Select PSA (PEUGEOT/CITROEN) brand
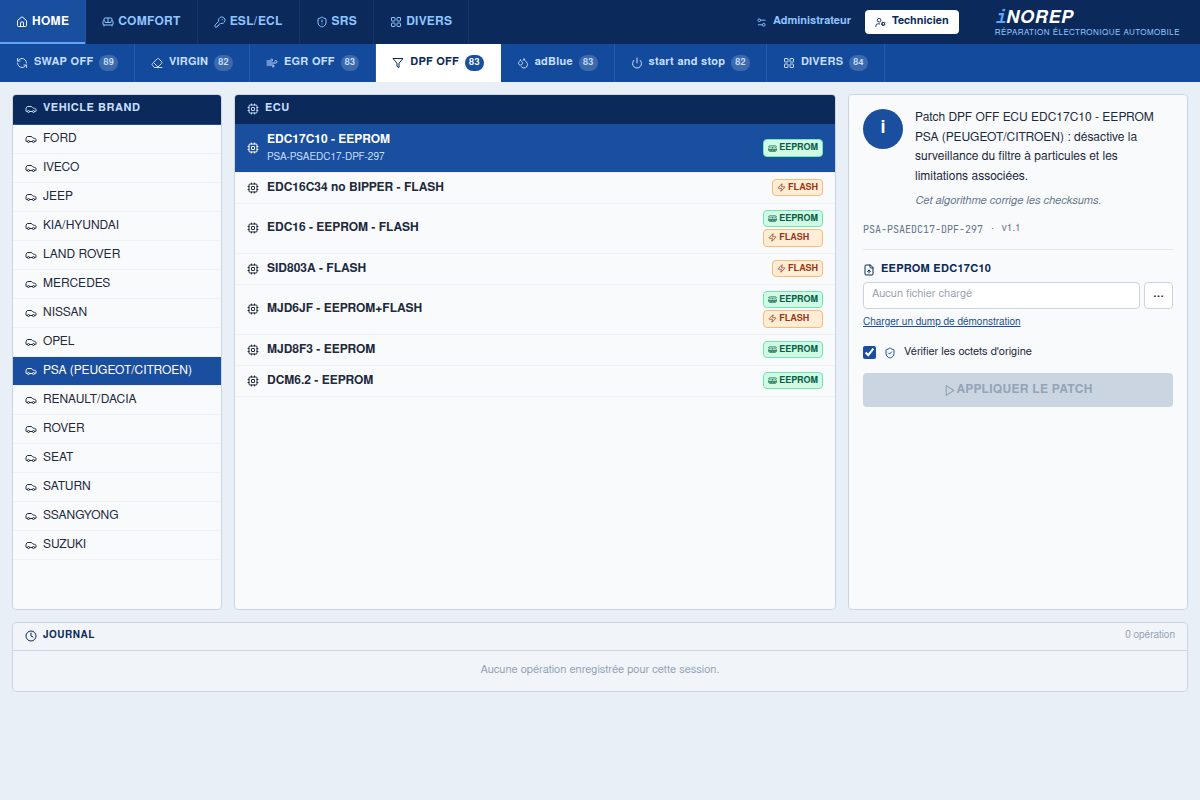Image resolution: width=1200 pixels, height=800 pixels. (117, 371)
